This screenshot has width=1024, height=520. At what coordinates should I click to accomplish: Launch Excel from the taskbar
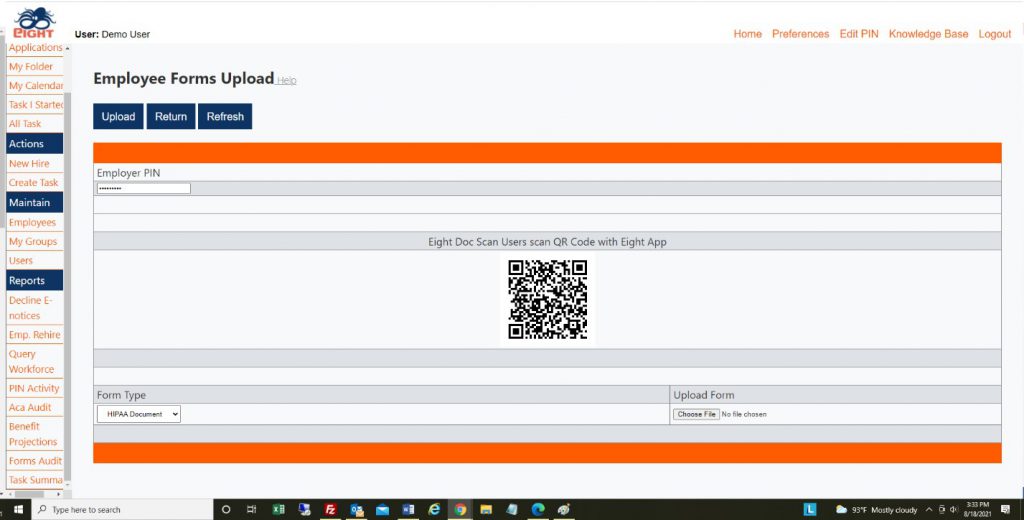[278, 510]
